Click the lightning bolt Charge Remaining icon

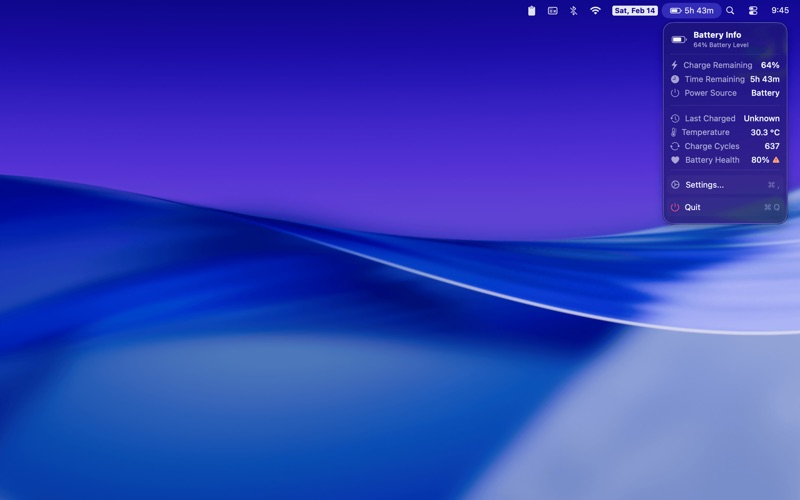674,65
